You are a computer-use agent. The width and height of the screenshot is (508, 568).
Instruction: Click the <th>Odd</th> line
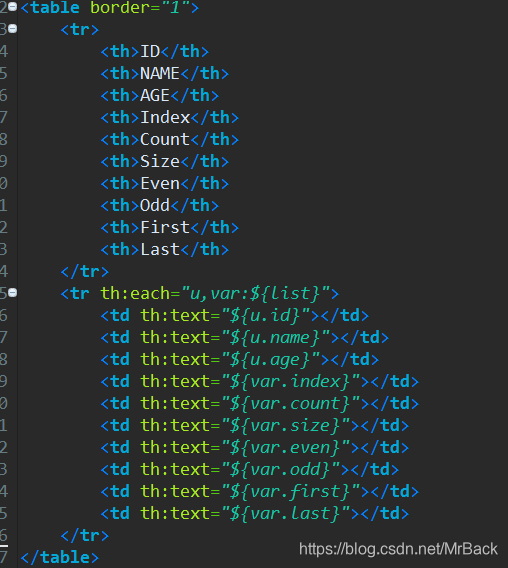click(160, 206)
